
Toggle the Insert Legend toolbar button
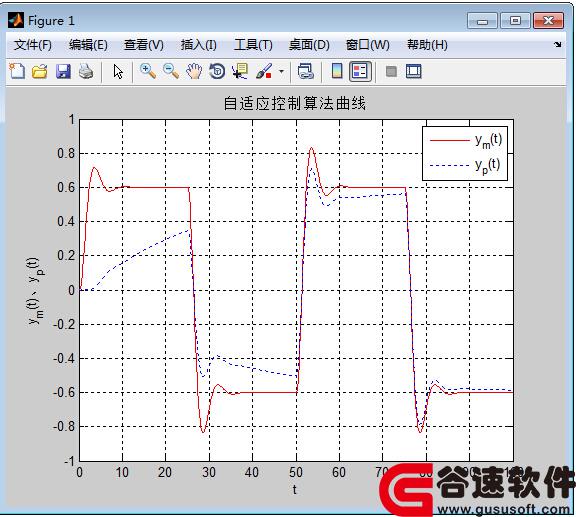pos(360,71)
